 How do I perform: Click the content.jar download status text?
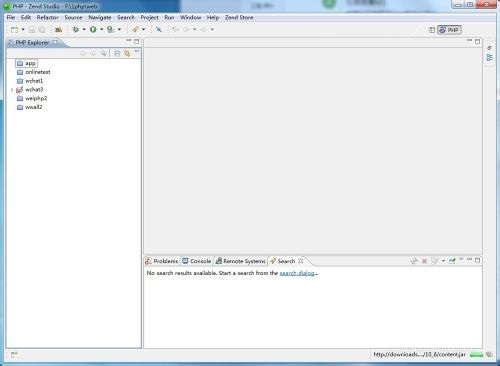coord(419,354)
